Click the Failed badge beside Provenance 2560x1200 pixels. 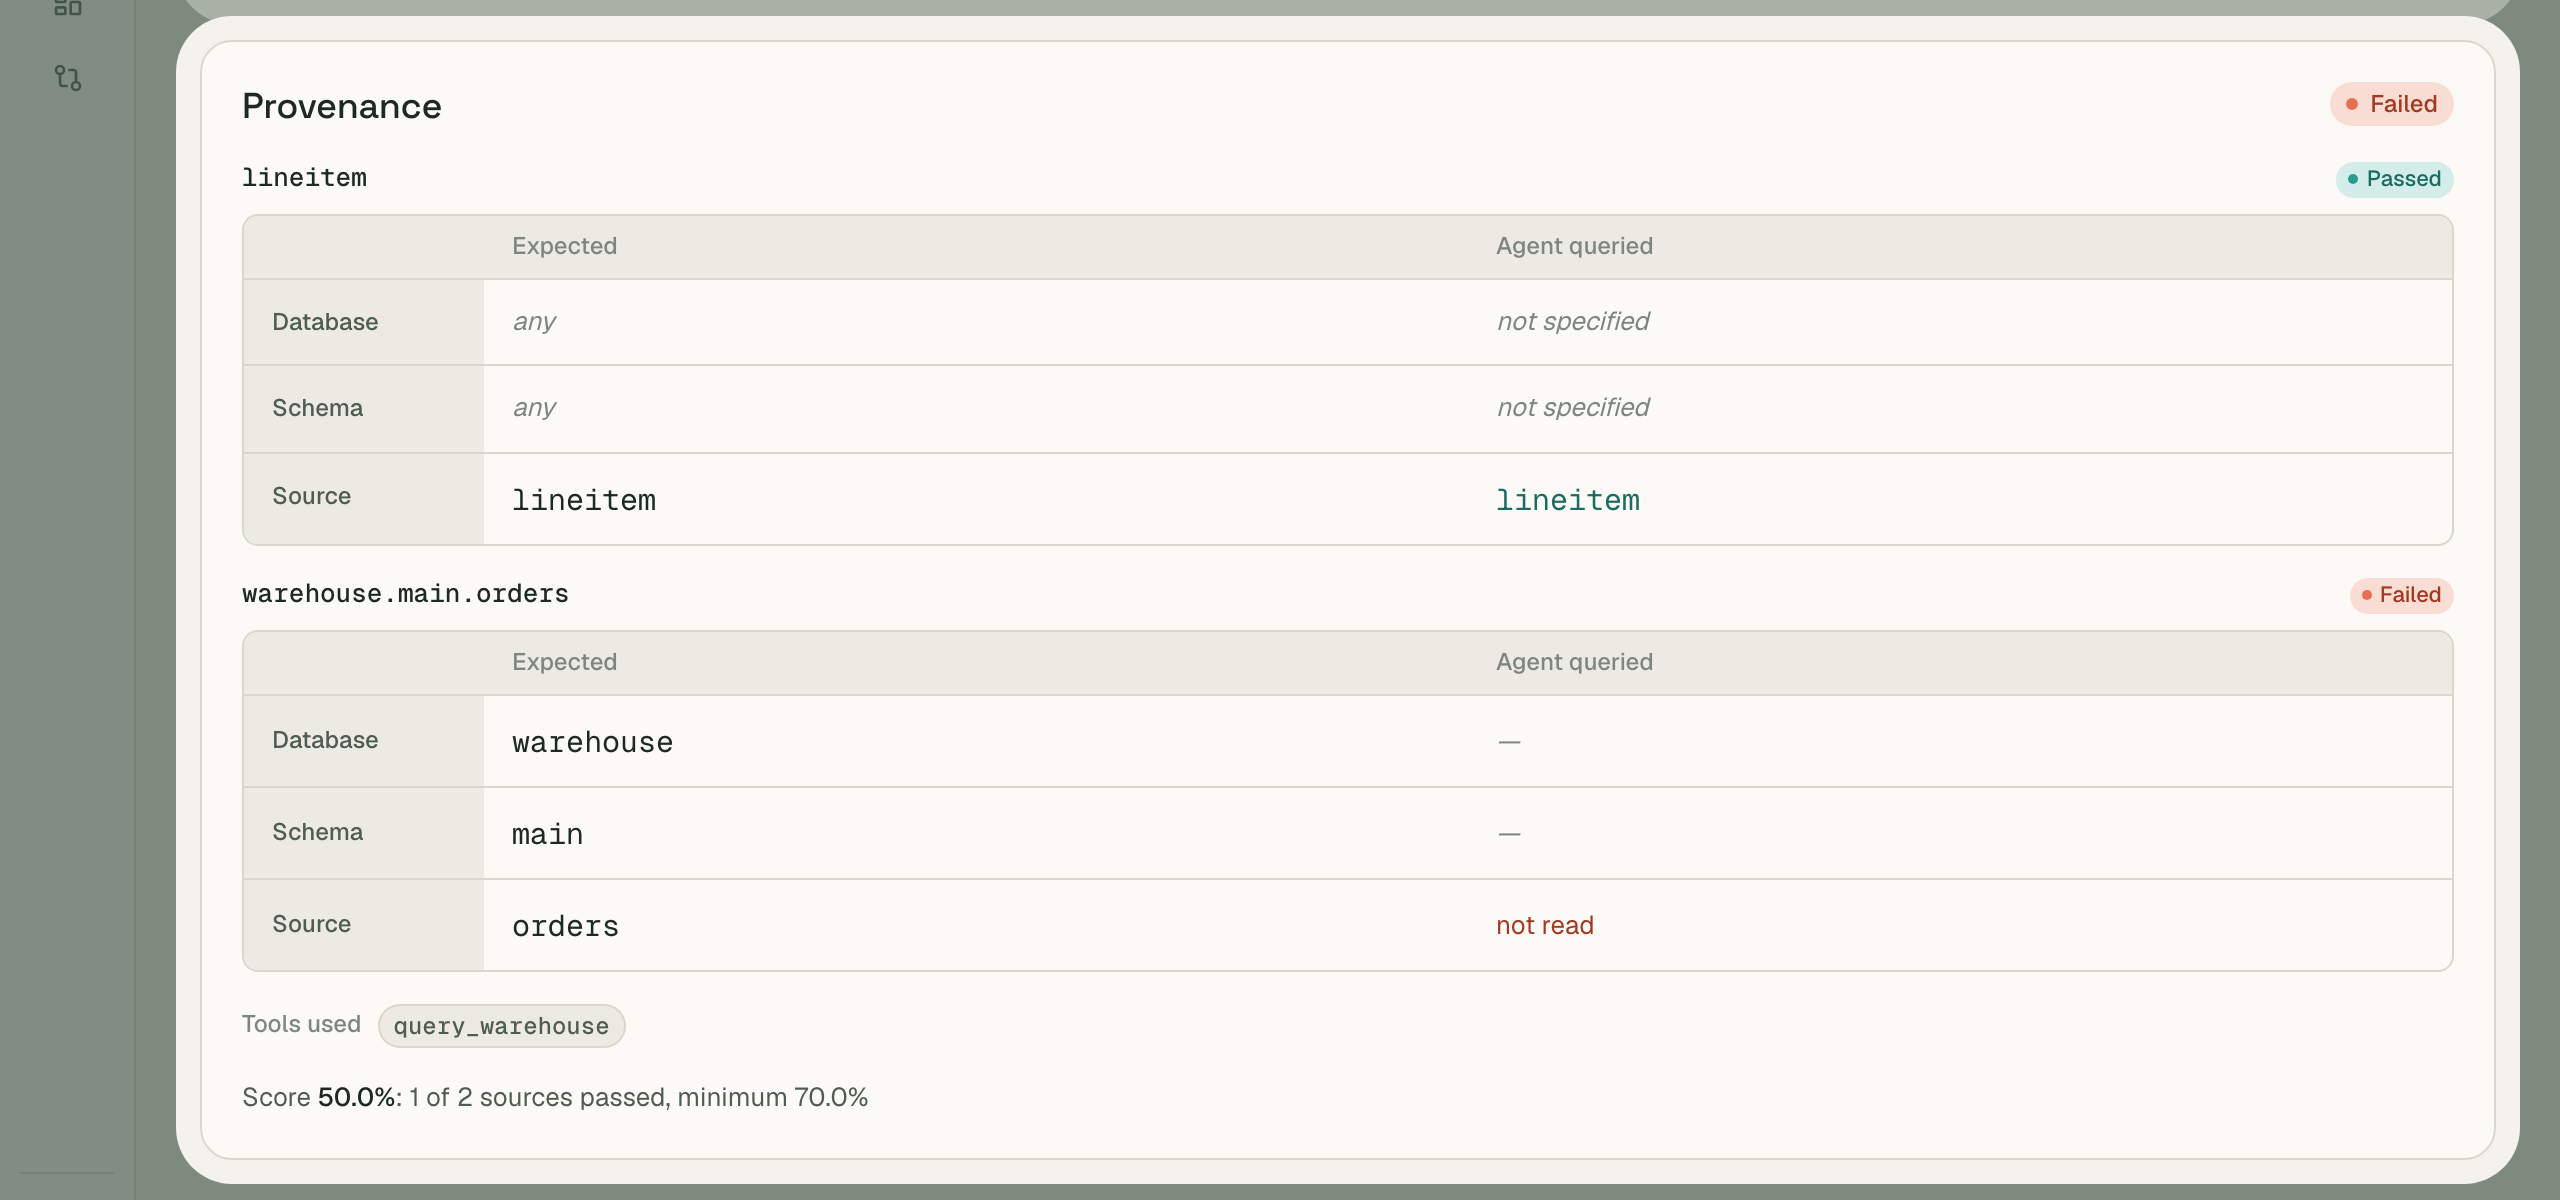click(2391, 104)
